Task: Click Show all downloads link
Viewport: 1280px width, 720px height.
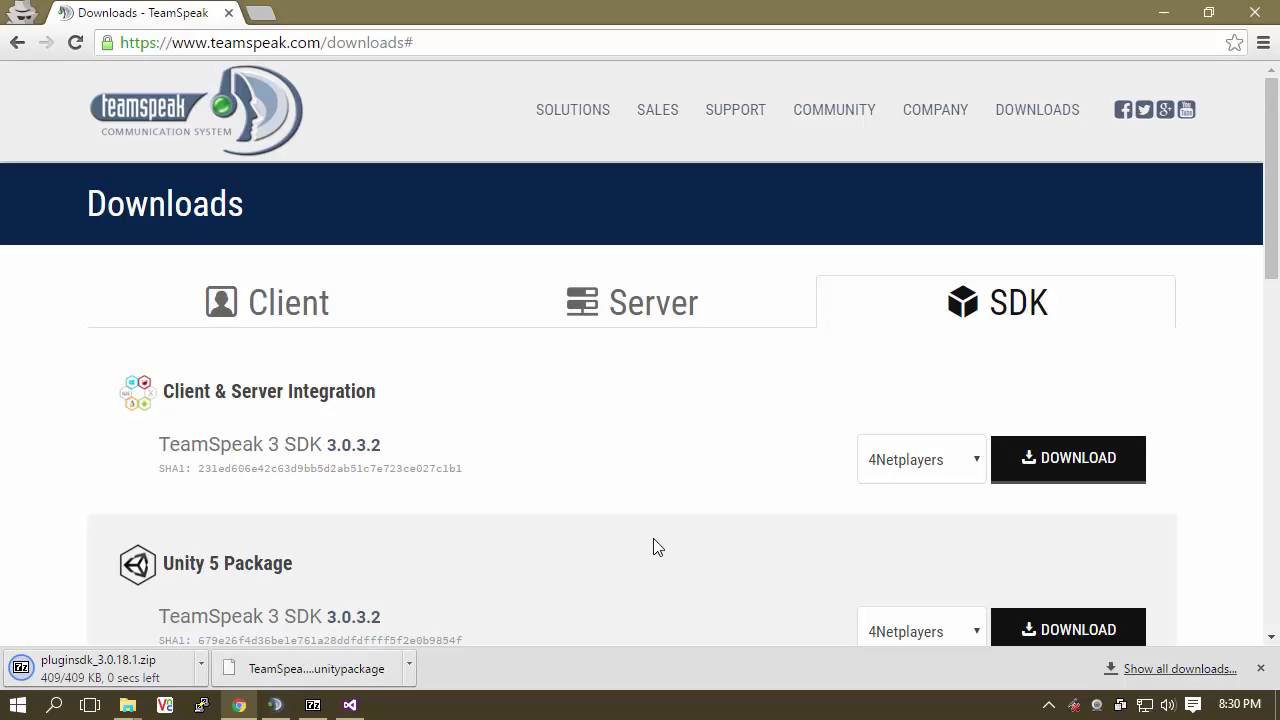Action: 1180,669
